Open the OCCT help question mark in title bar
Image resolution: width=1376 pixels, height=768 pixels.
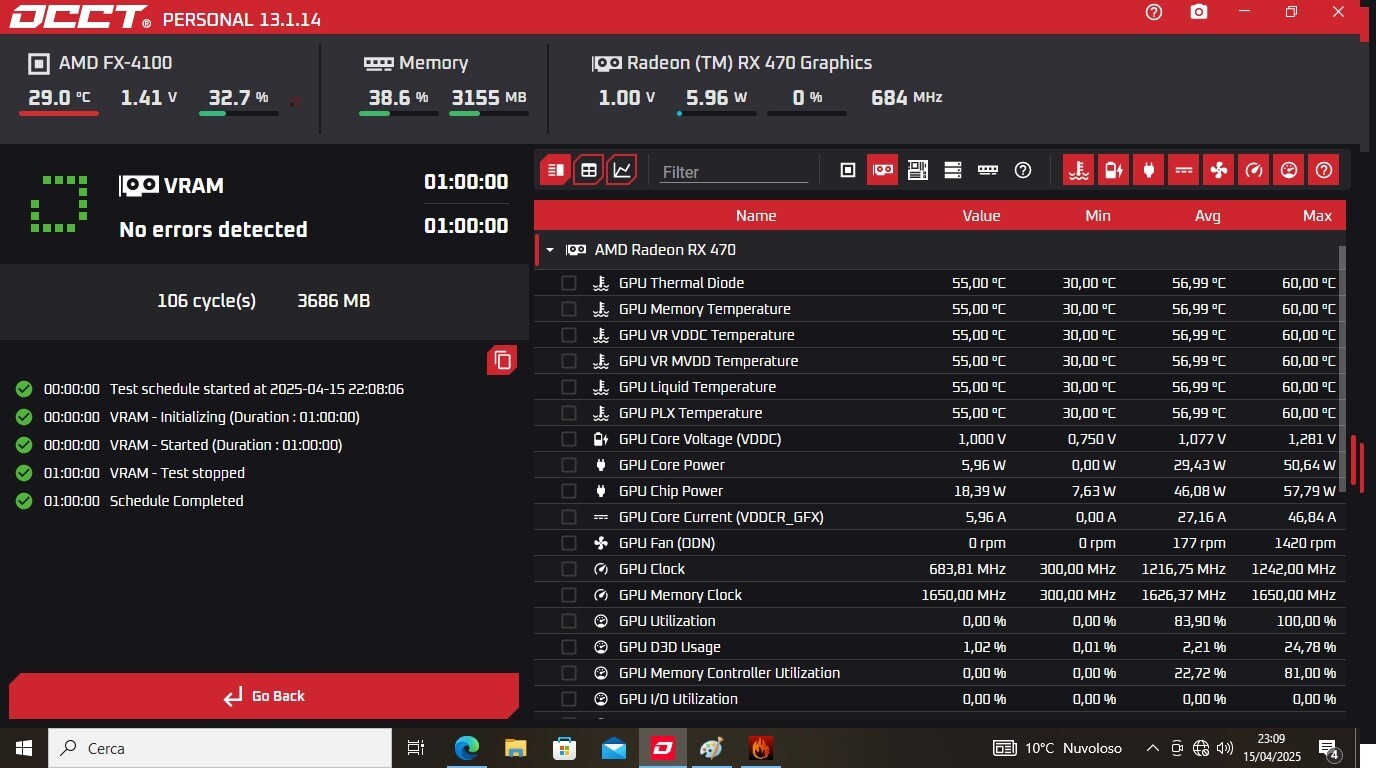pos(1154,12)
